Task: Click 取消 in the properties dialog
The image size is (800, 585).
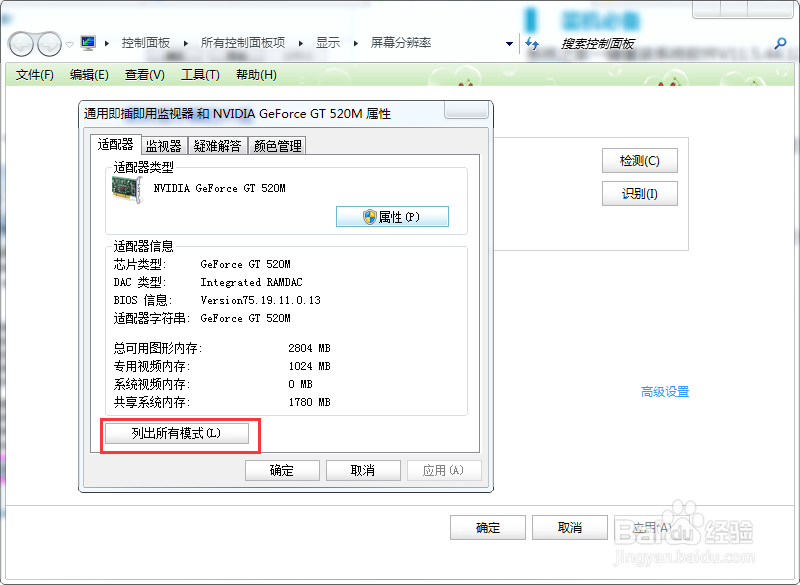Action: [x=363, y=470]
